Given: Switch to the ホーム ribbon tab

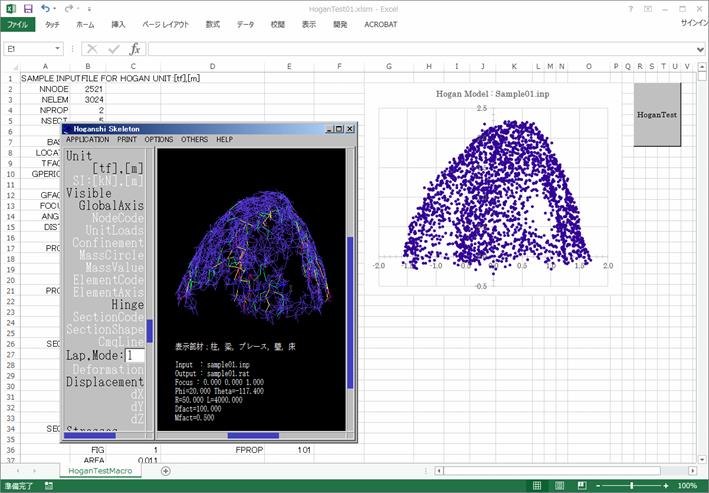Looking at the screenshot, I should [x=85, y=24].
